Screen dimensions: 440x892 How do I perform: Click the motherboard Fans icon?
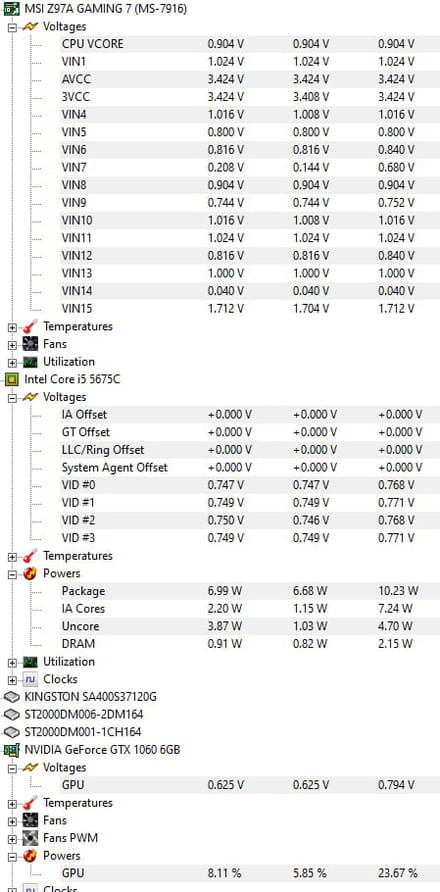(30, 344)
